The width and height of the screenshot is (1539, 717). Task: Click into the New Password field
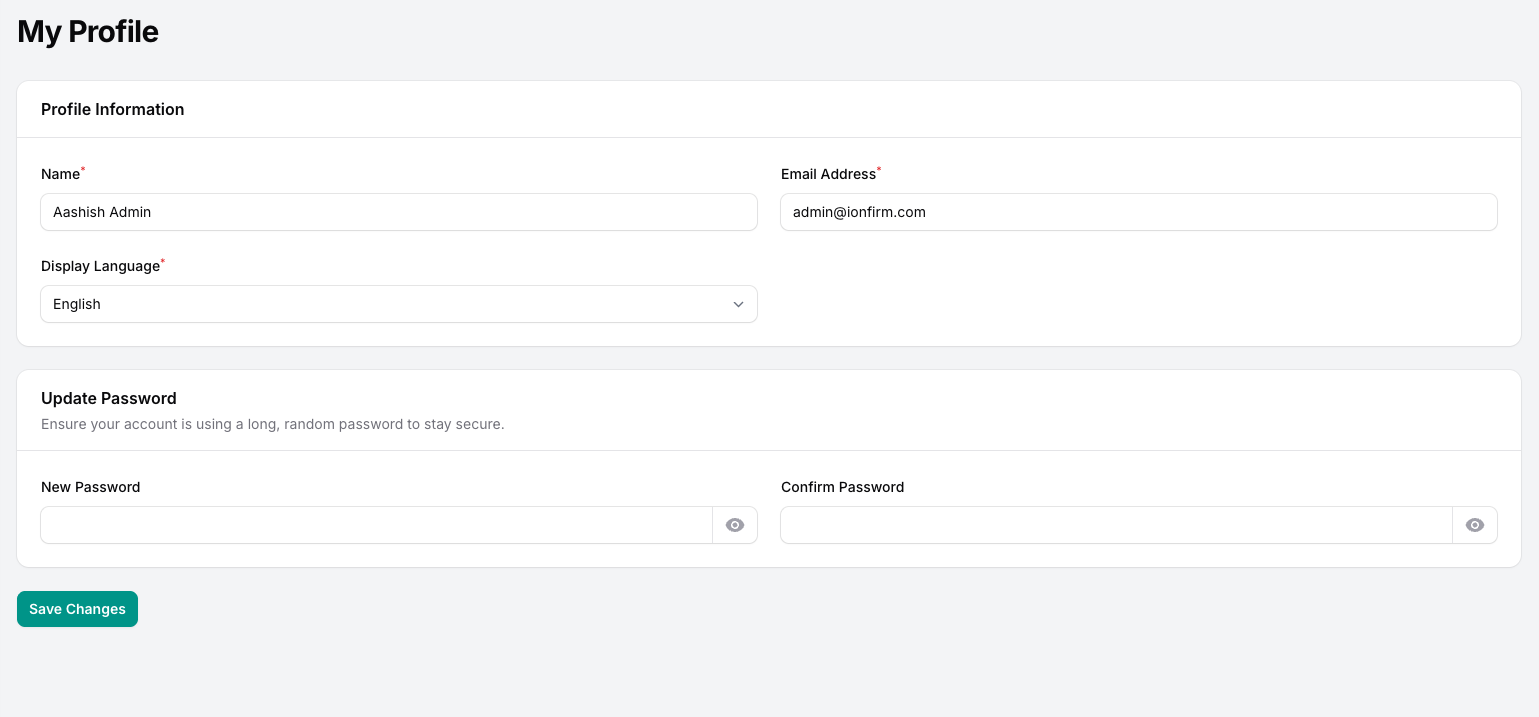[x=376, y=525]
